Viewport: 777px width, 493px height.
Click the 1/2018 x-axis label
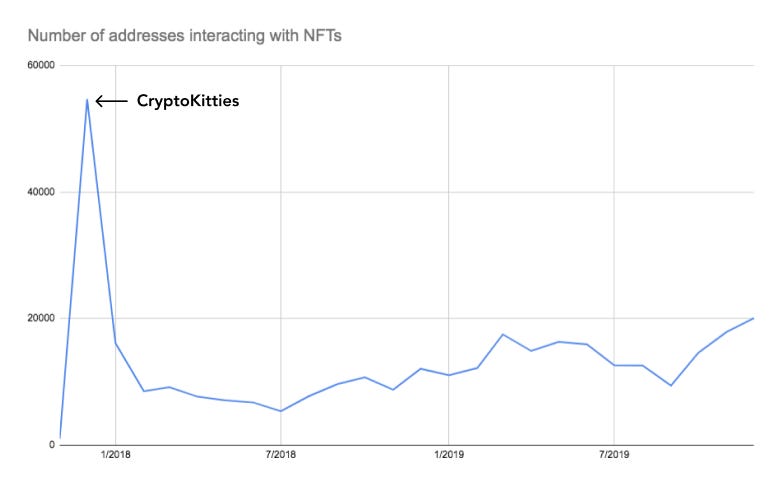tap(115, 454)
